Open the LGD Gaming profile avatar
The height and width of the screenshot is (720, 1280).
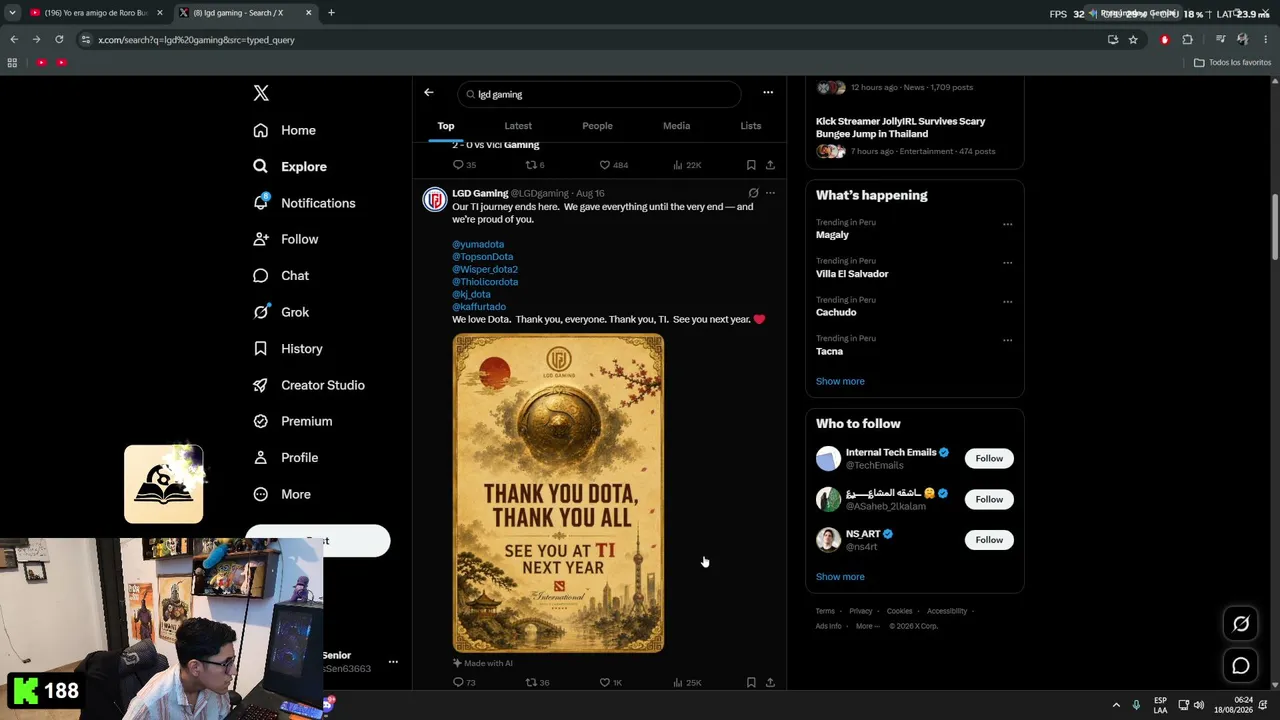click(434, 200)
